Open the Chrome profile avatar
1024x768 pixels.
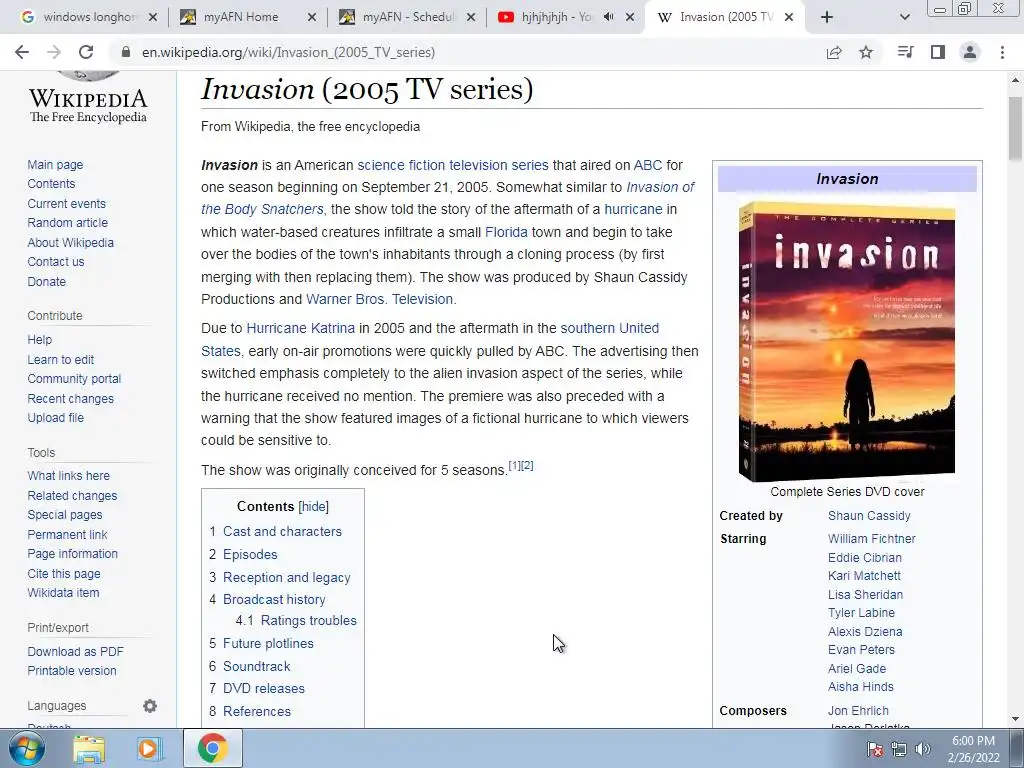[x=970, y=52]
